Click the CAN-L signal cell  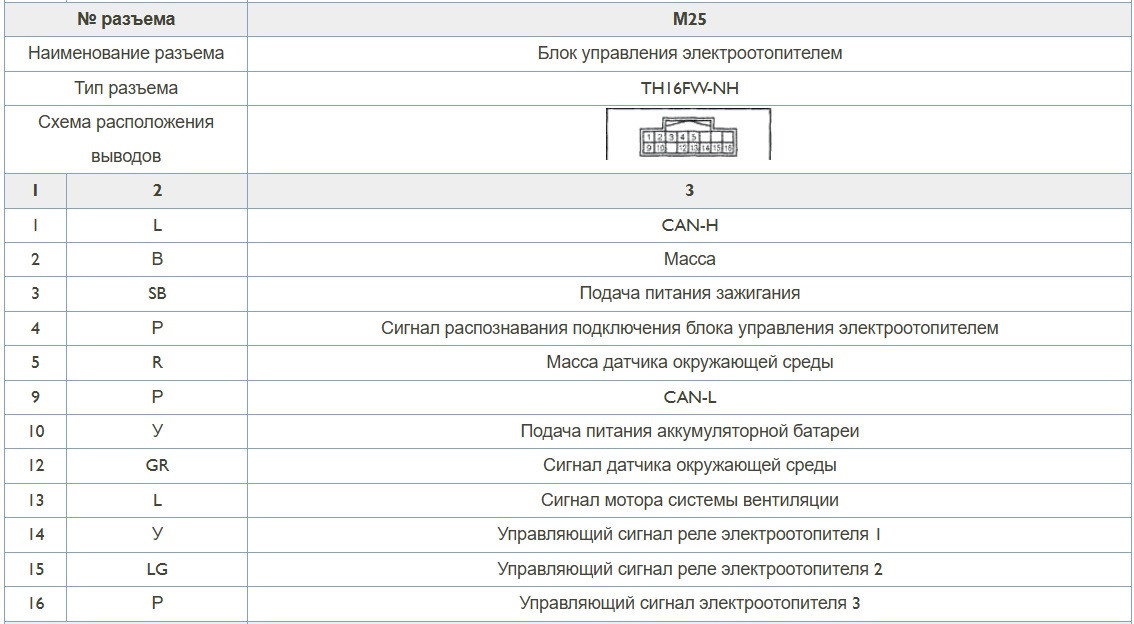[689, 397]
